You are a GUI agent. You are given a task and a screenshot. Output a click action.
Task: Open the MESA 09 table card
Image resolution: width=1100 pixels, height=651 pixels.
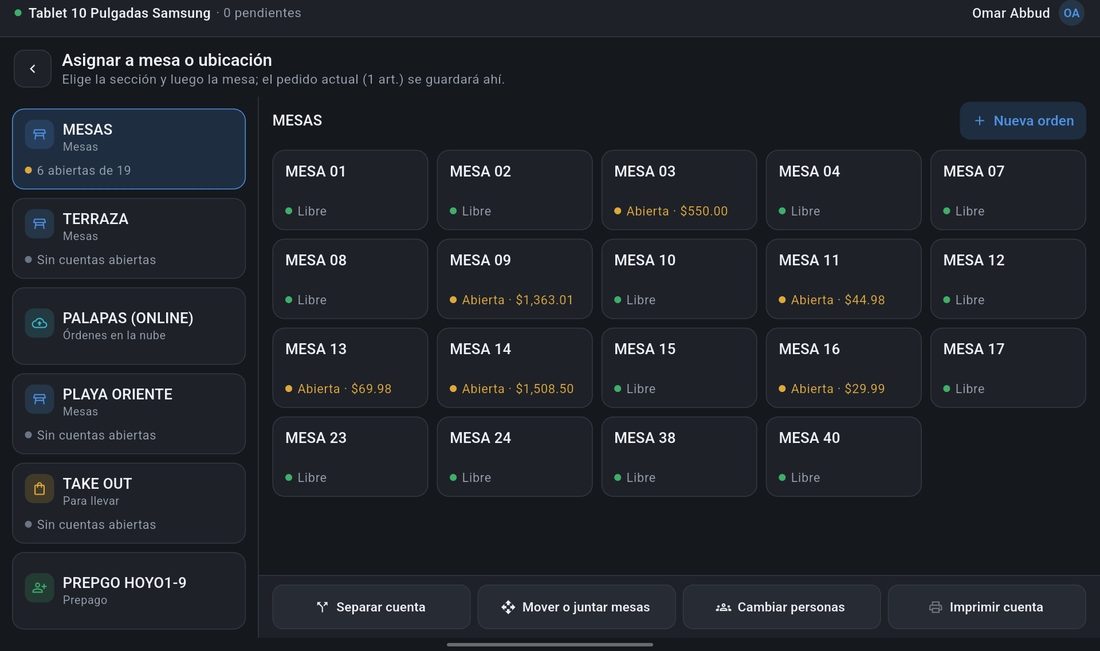click(x=515, y=278)
